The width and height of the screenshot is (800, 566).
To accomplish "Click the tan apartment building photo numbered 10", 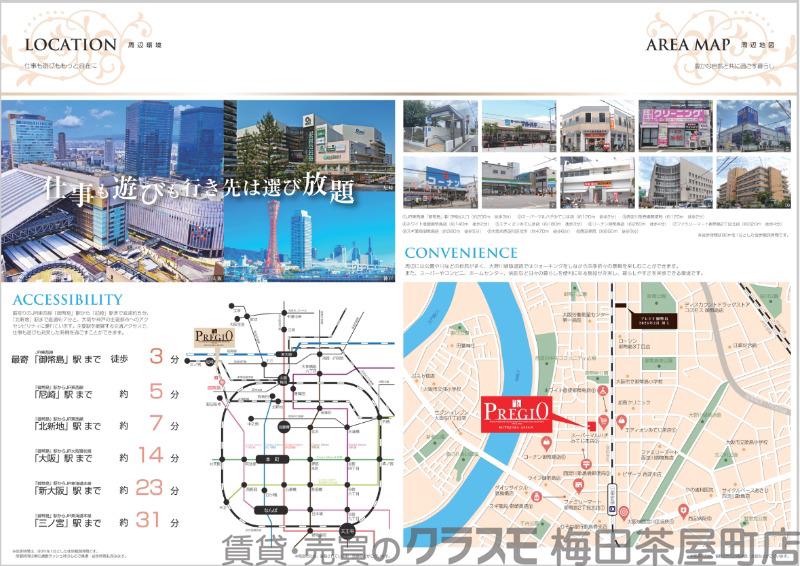I will [x=754, y=180].
